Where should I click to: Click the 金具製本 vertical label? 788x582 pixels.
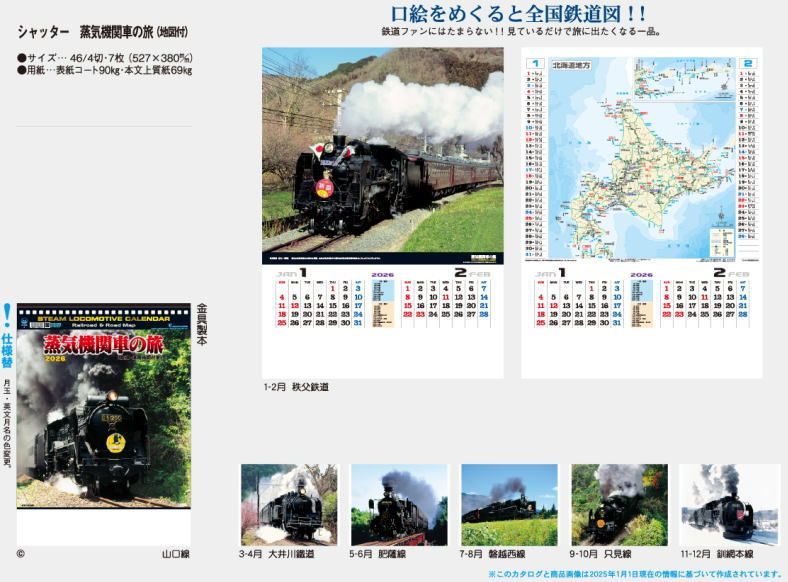[x=201, y=325]
